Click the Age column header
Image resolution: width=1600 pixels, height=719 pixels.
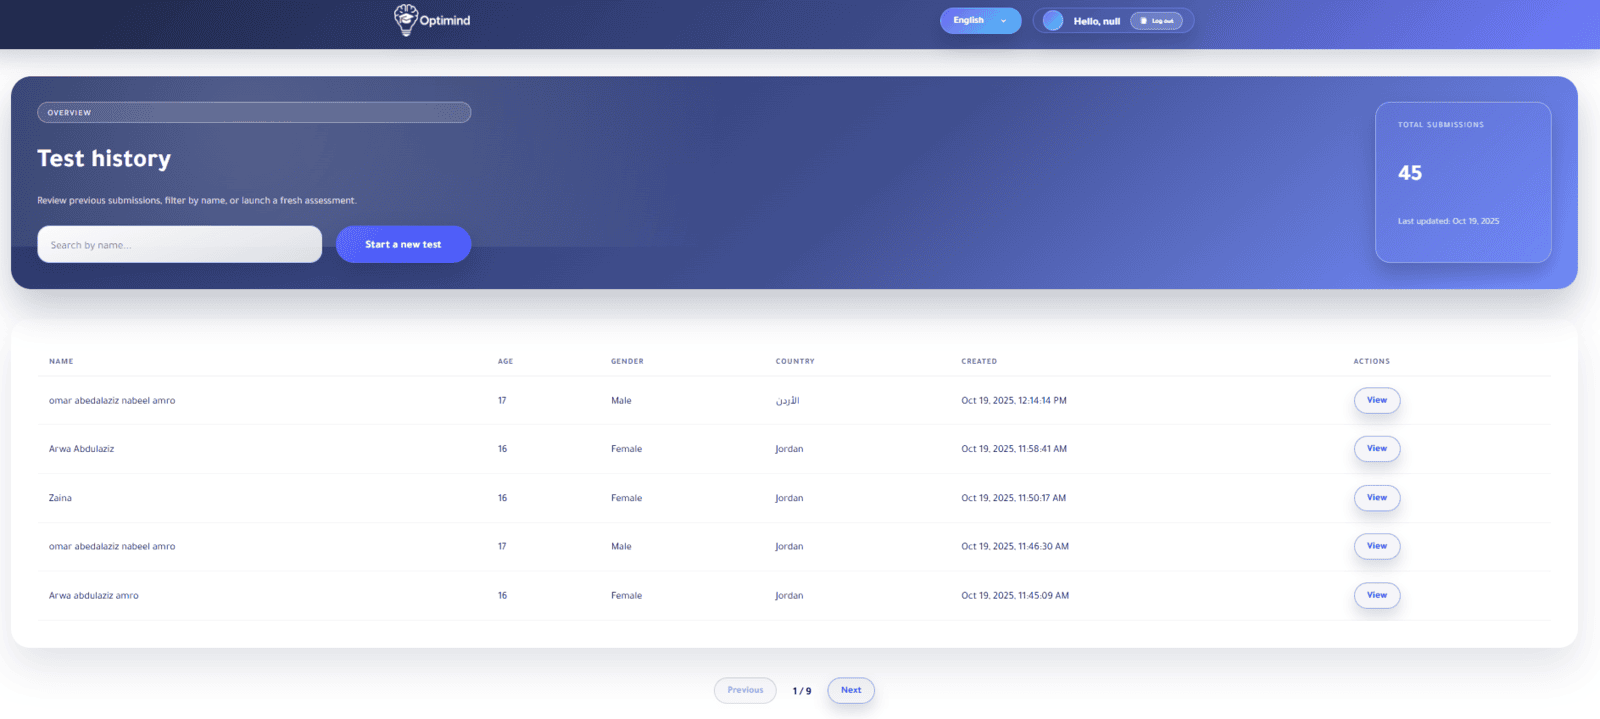(505, 362)
